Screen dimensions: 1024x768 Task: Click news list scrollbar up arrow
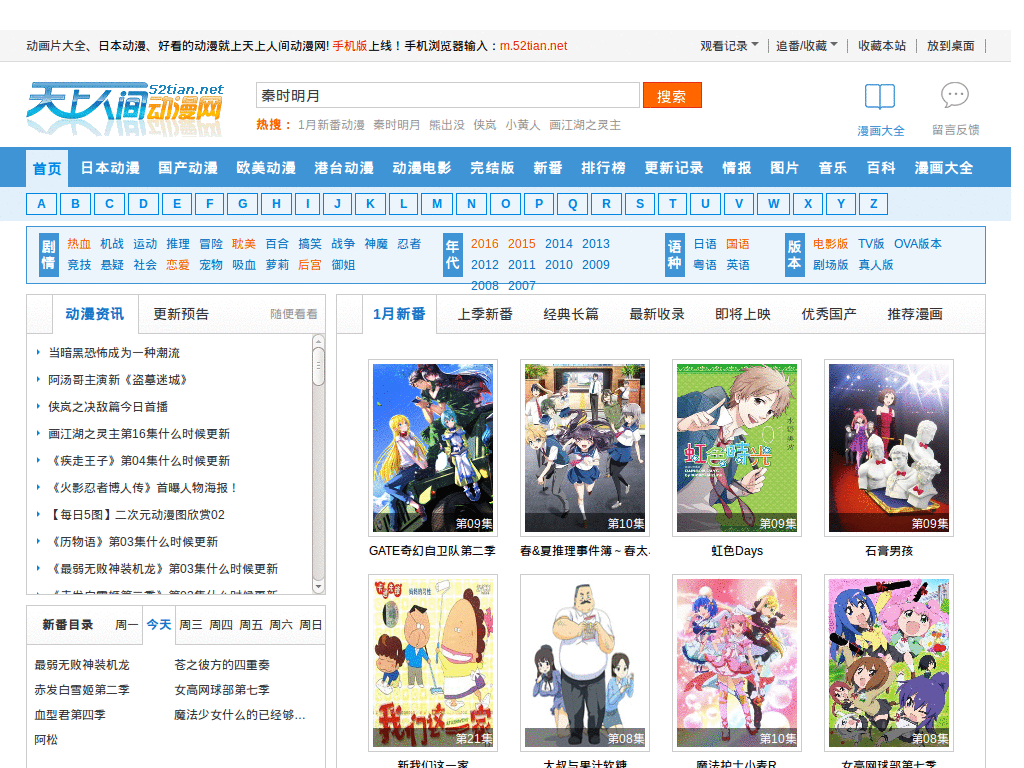point(319,340)
